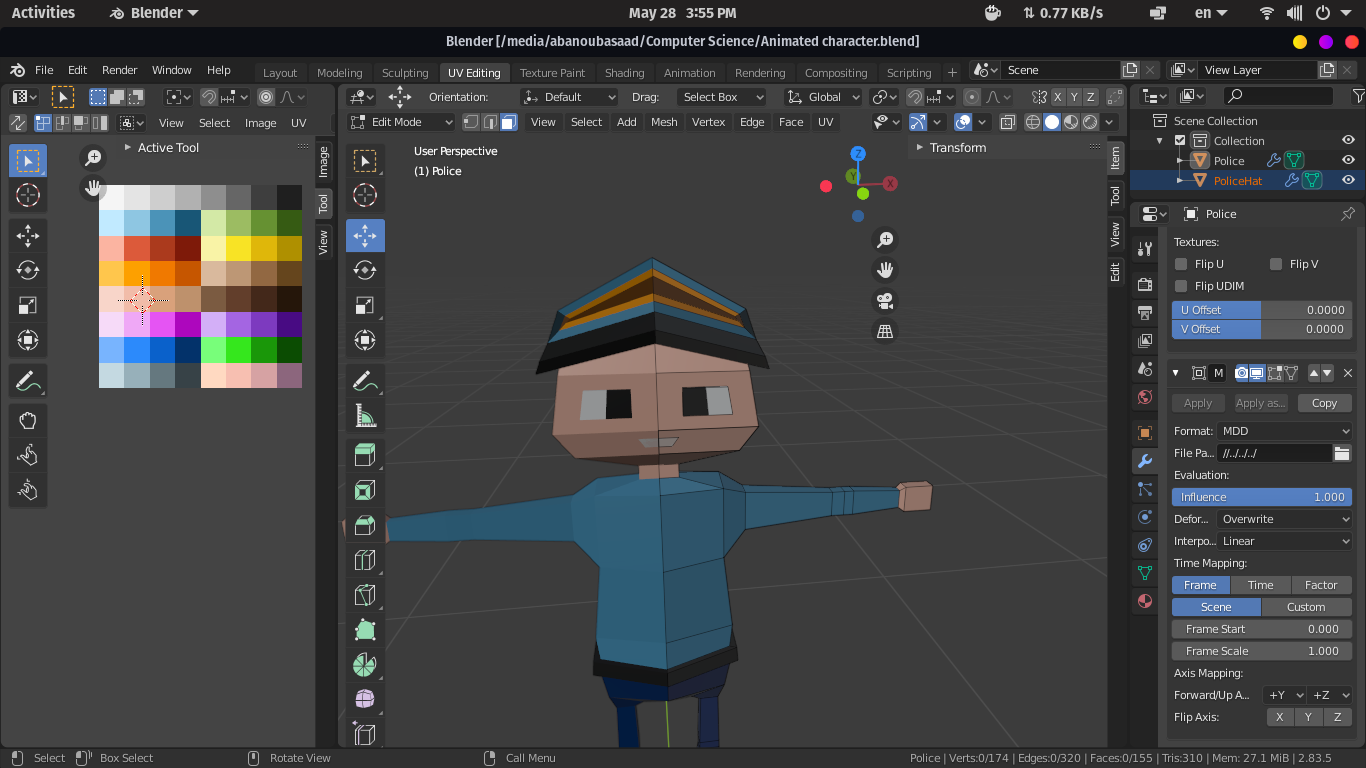Click the Copy modifier button
Image resolution: width=1366 pixels, height=768 pixels.
pos(1324,403)
